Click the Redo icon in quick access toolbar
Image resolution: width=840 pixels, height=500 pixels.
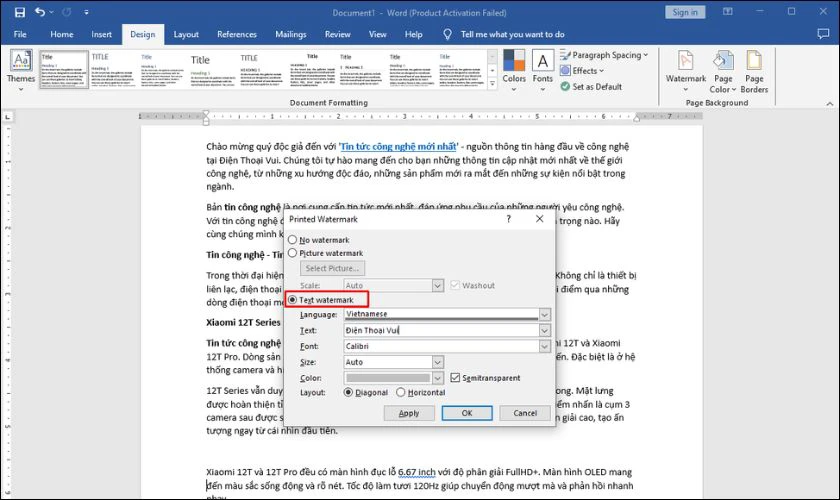[67, 12]
